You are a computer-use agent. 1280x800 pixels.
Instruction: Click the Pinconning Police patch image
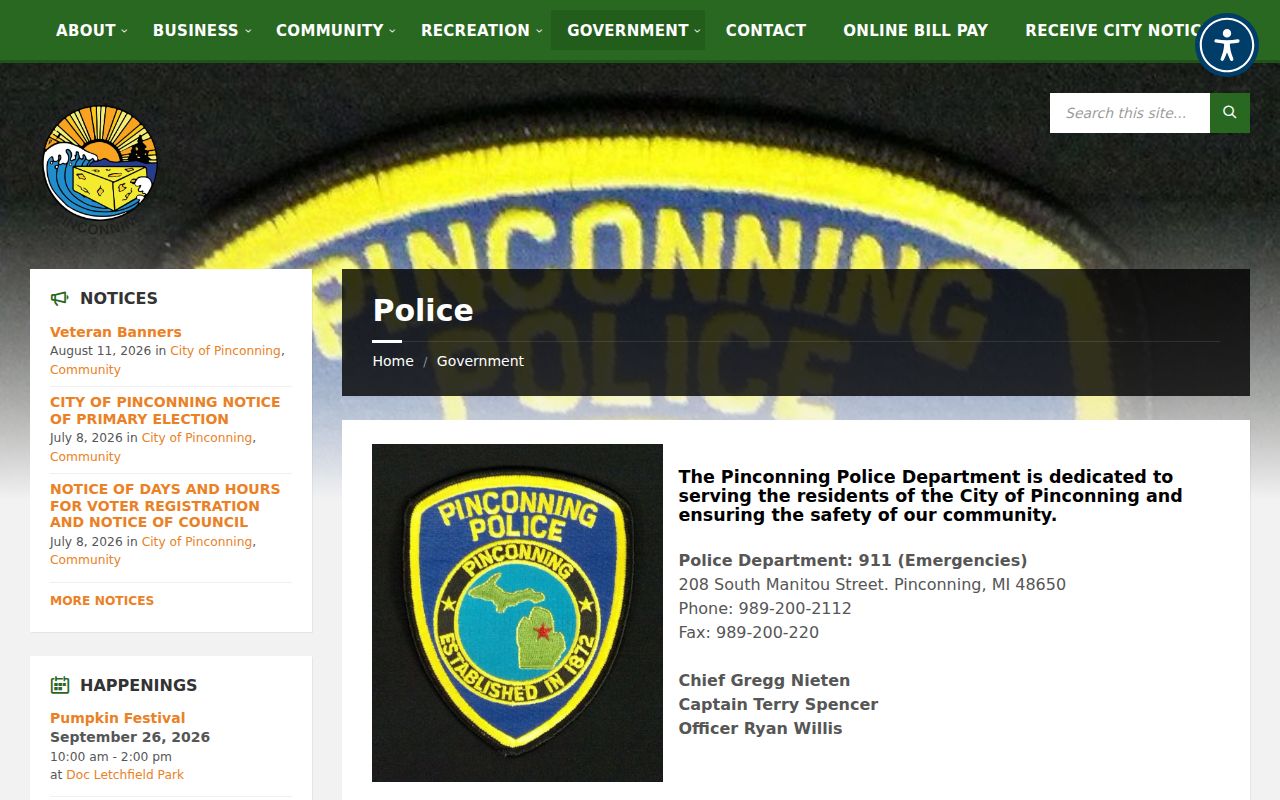517,613
